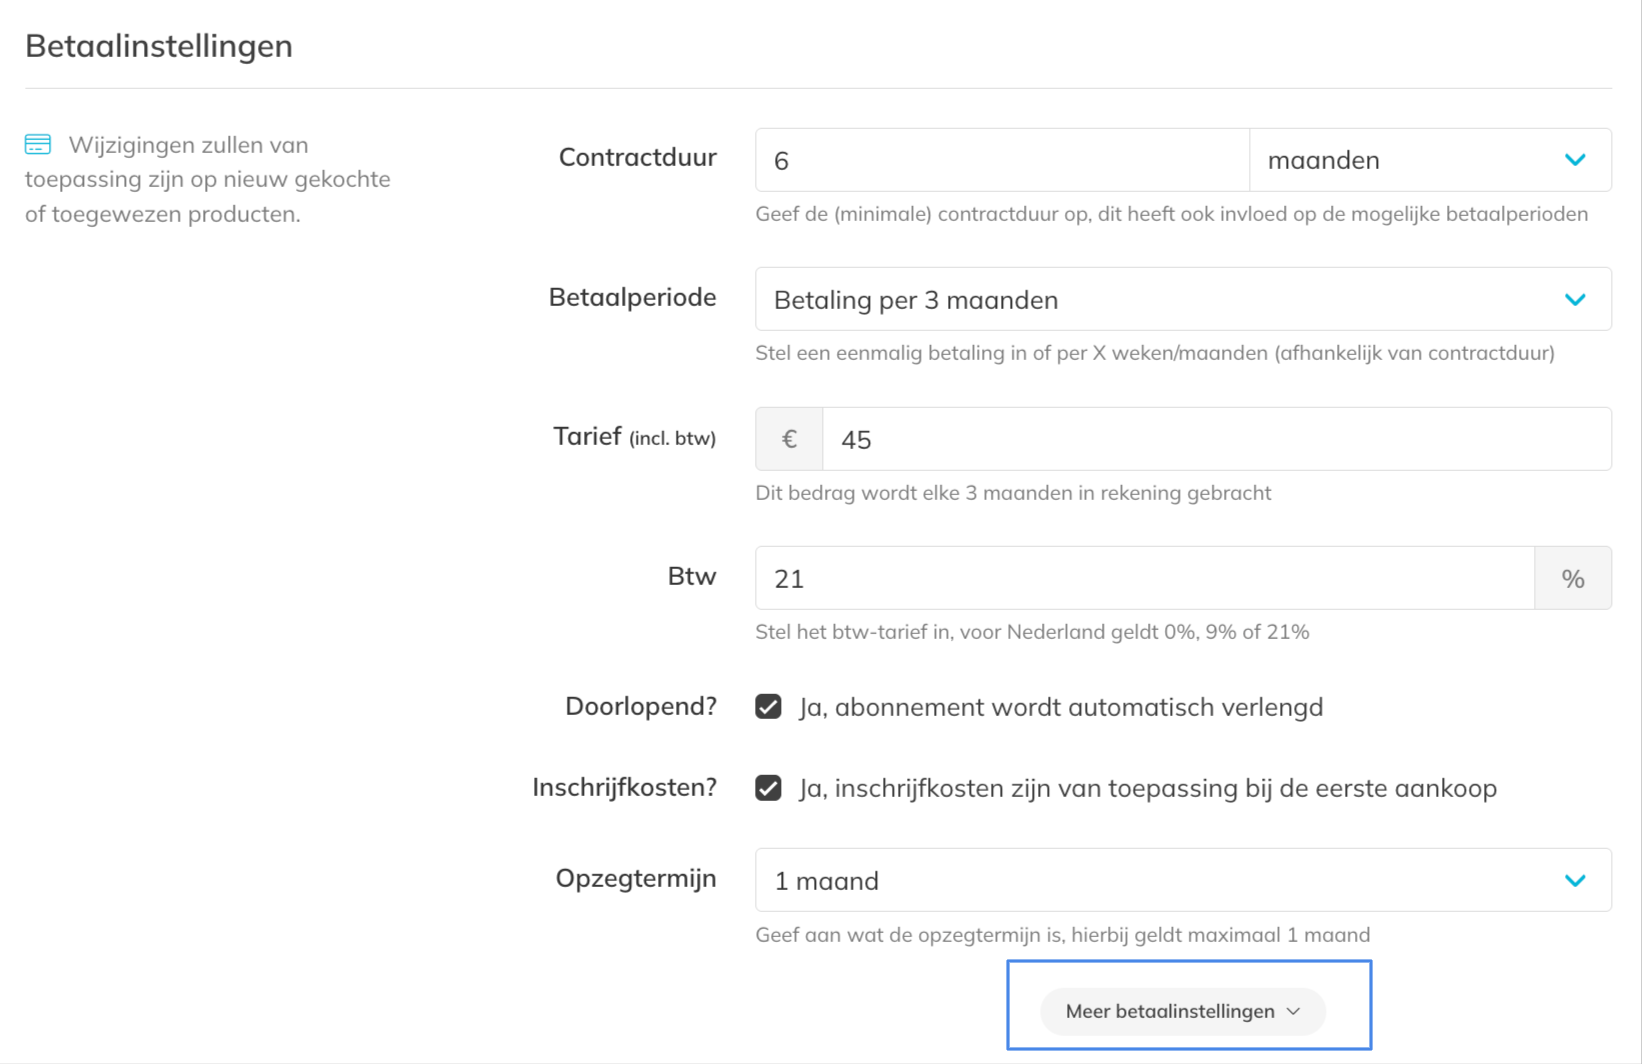
Task: Click the small chevron on Meer betaalinstellingen
Action: pyautogui.click(x=1294, y=1012)
